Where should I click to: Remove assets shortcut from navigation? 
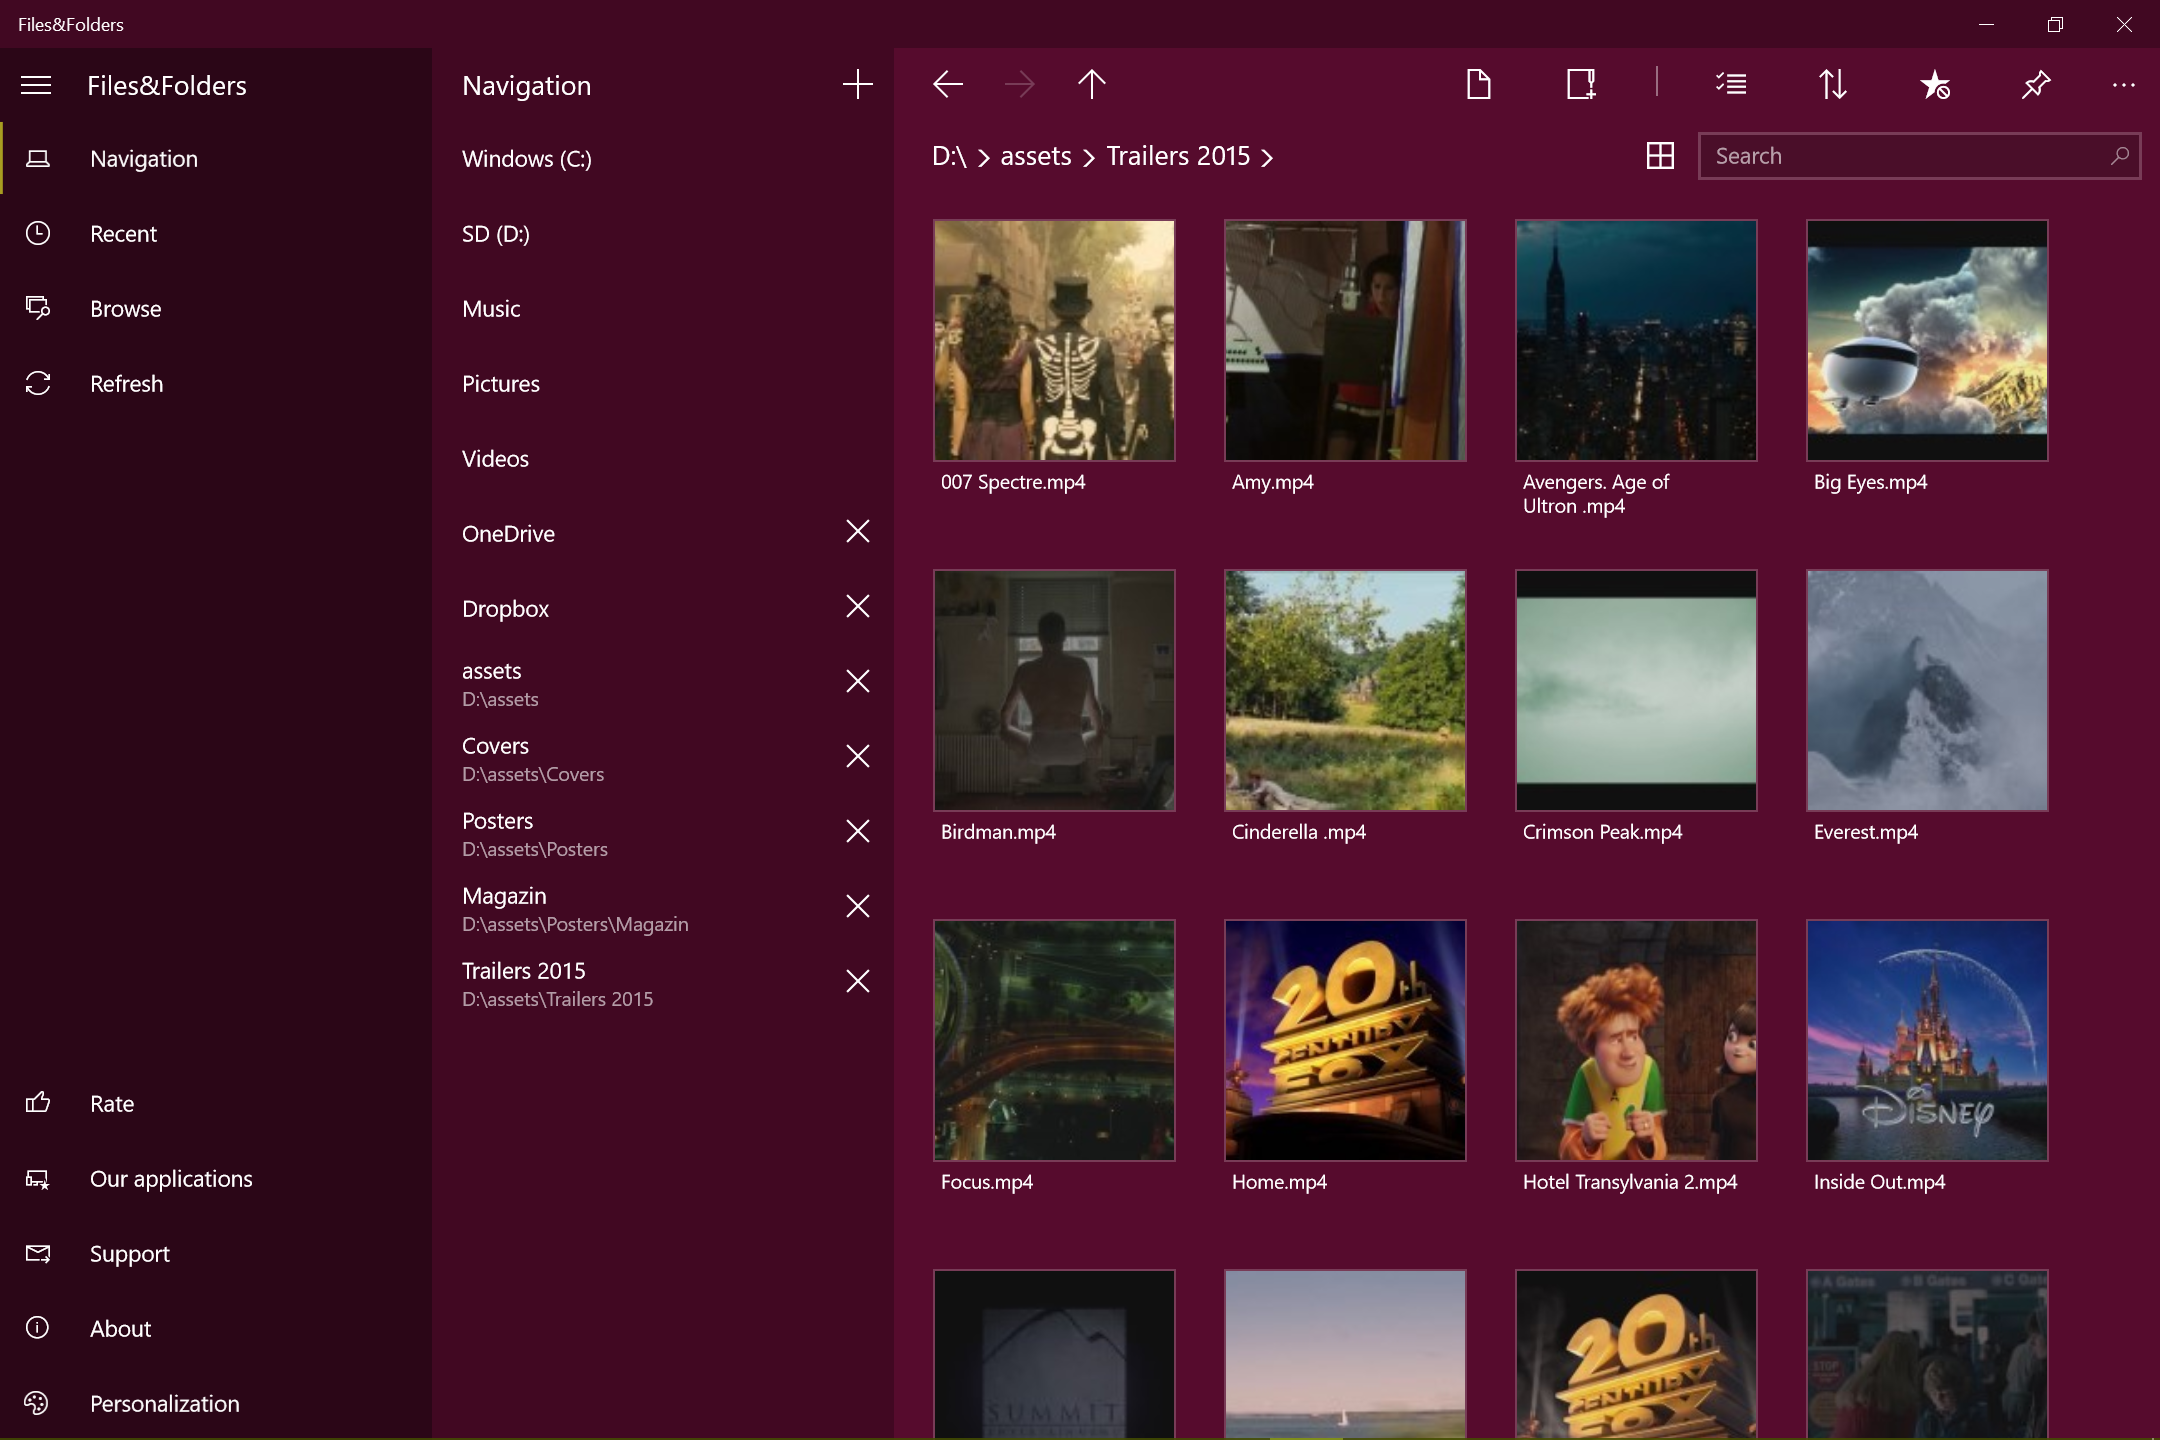858,681
